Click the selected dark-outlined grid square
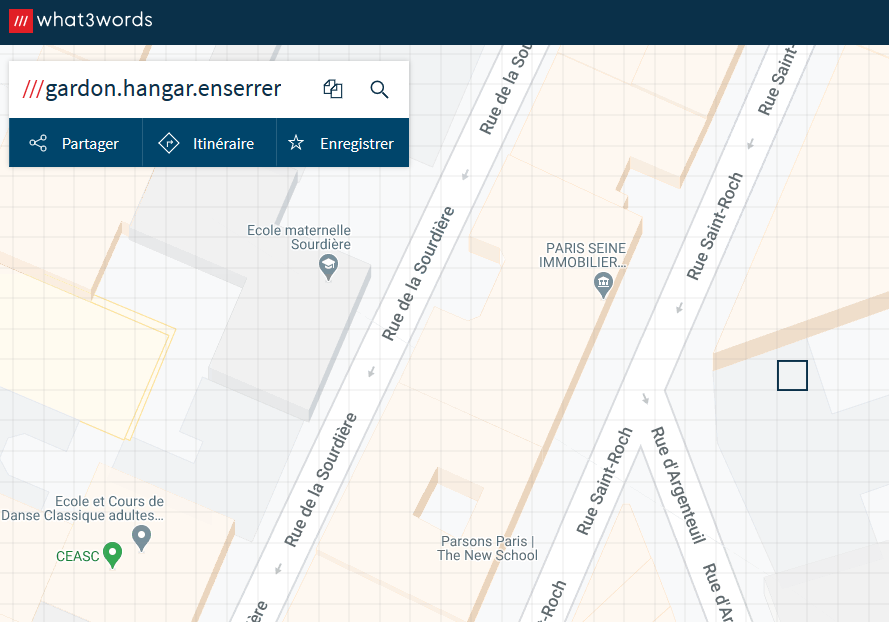This screenshot has width=889, height=622. point(792,375)
